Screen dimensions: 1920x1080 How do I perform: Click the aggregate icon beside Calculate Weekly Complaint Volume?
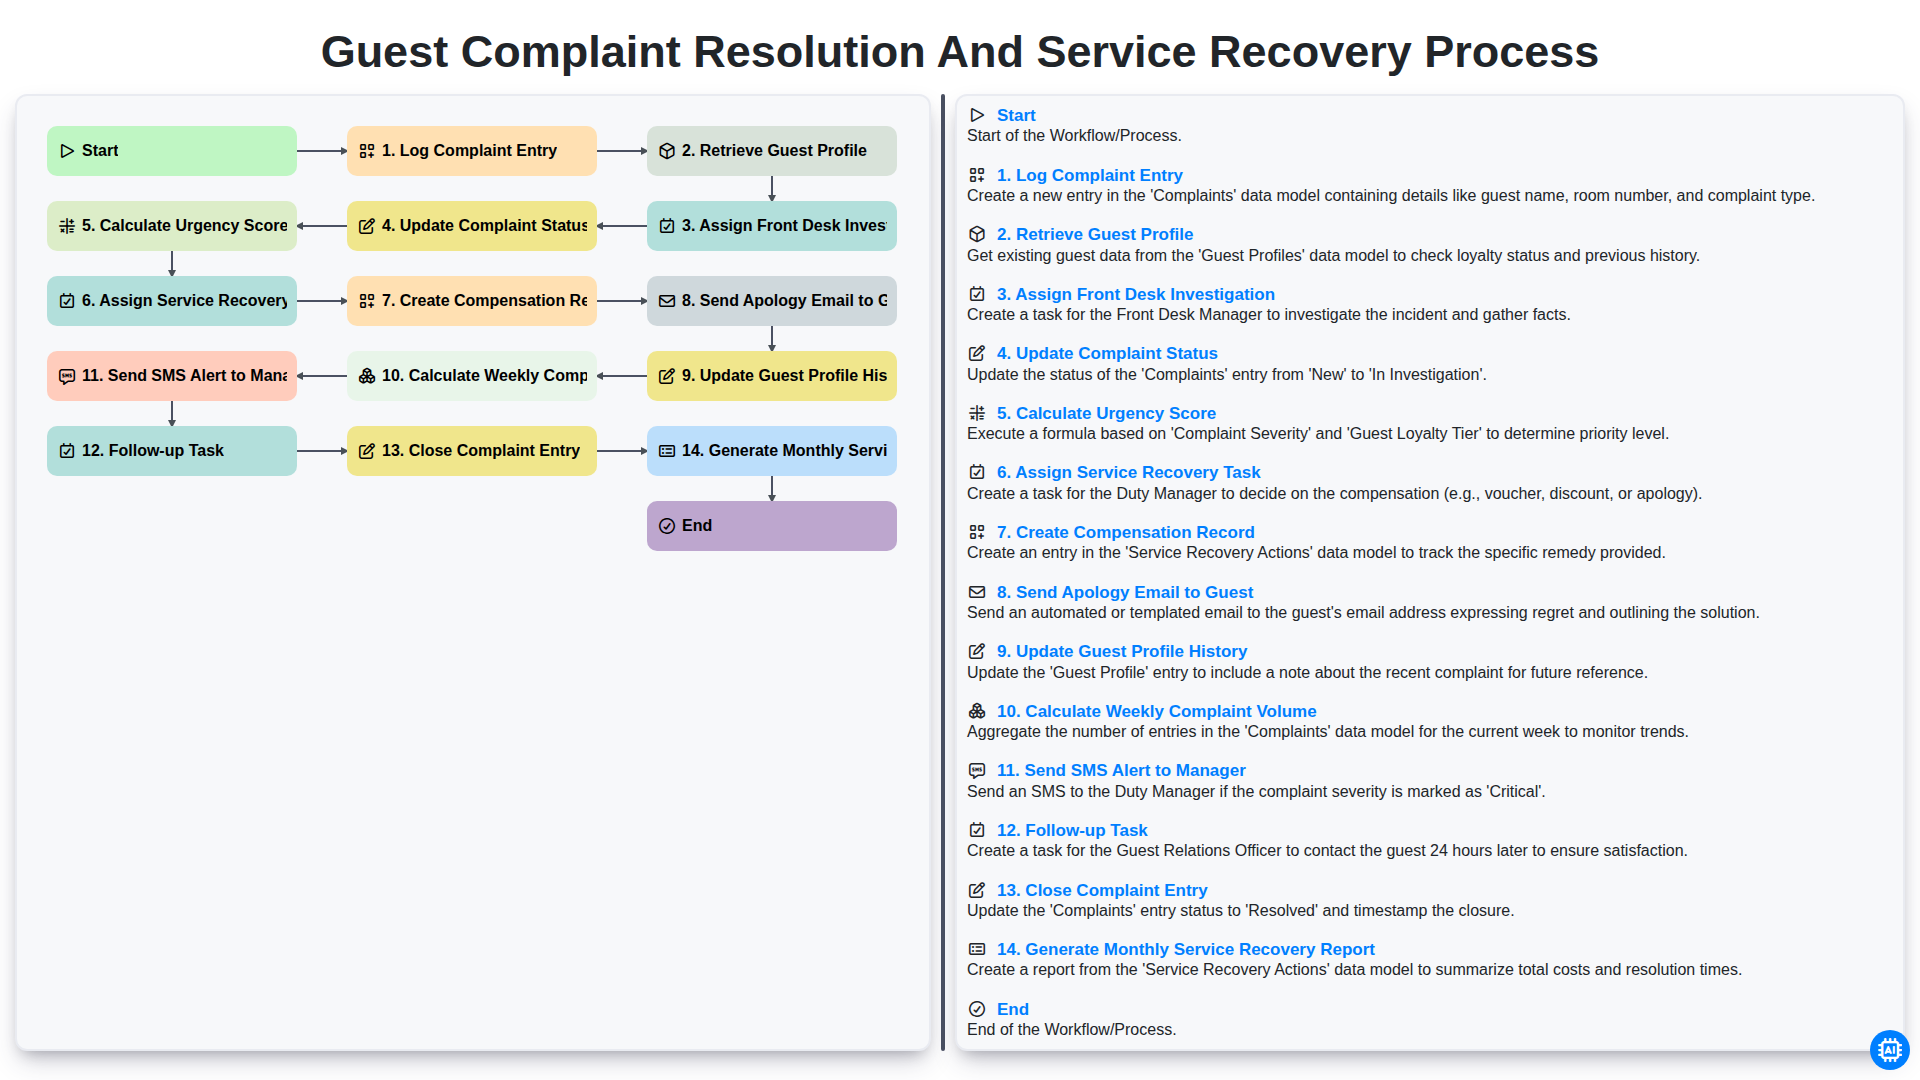point(977,711)
